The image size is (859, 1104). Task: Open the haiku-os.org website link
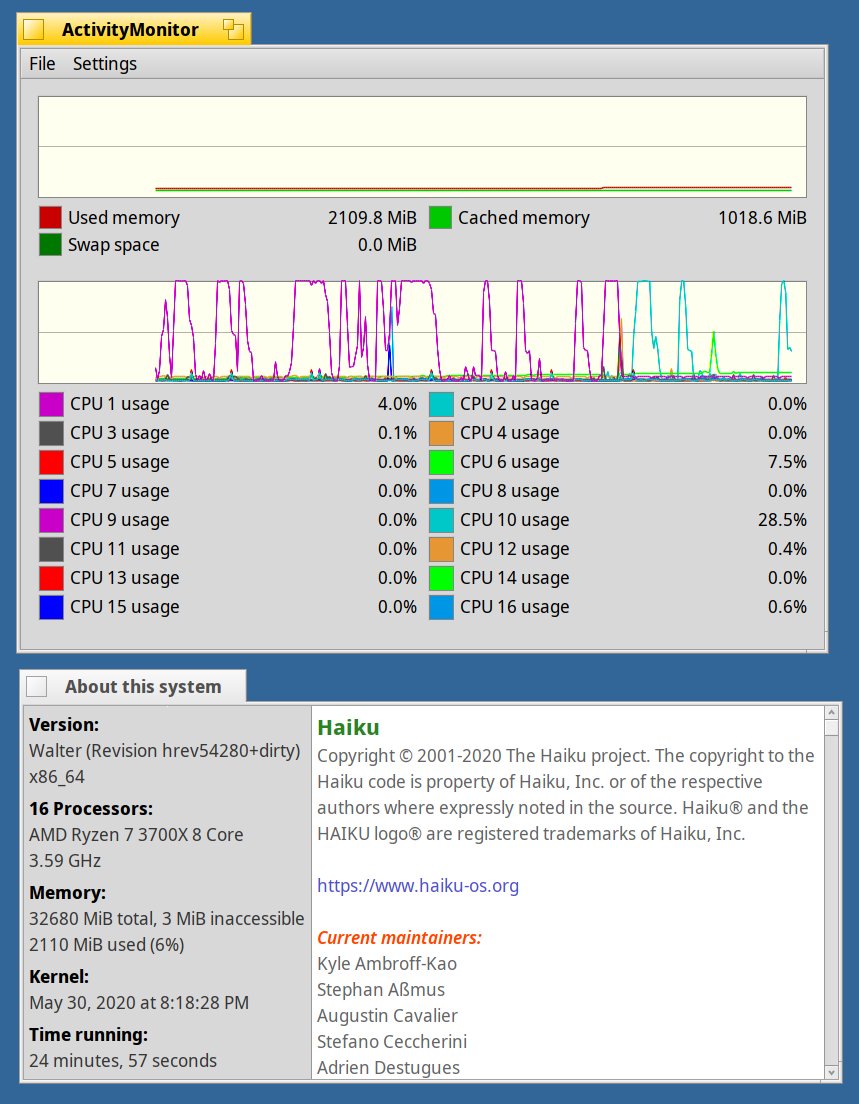click(x=418, y=886)
